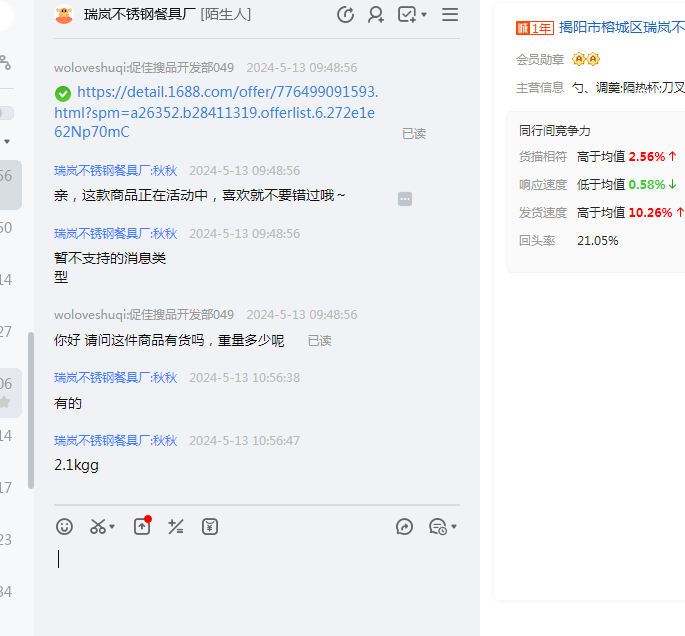Click sender name 瑞岚不锈钢餐具厂:秋秋 above 2.1kgg

pos(115,440)
